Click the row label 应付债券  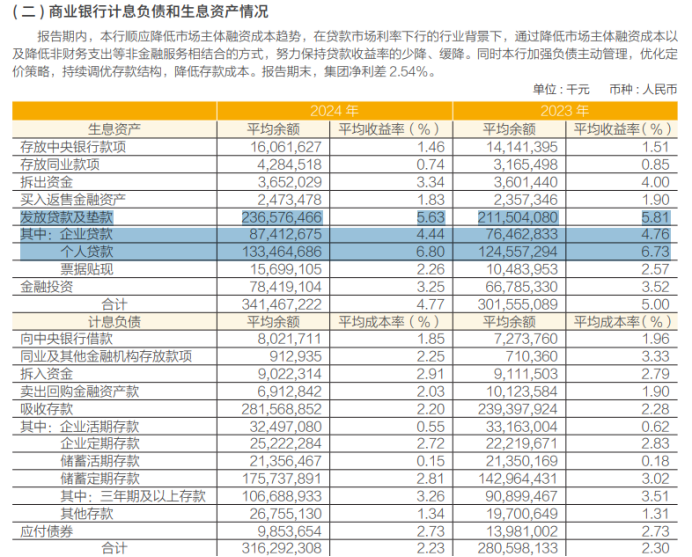tap(46, 531)
